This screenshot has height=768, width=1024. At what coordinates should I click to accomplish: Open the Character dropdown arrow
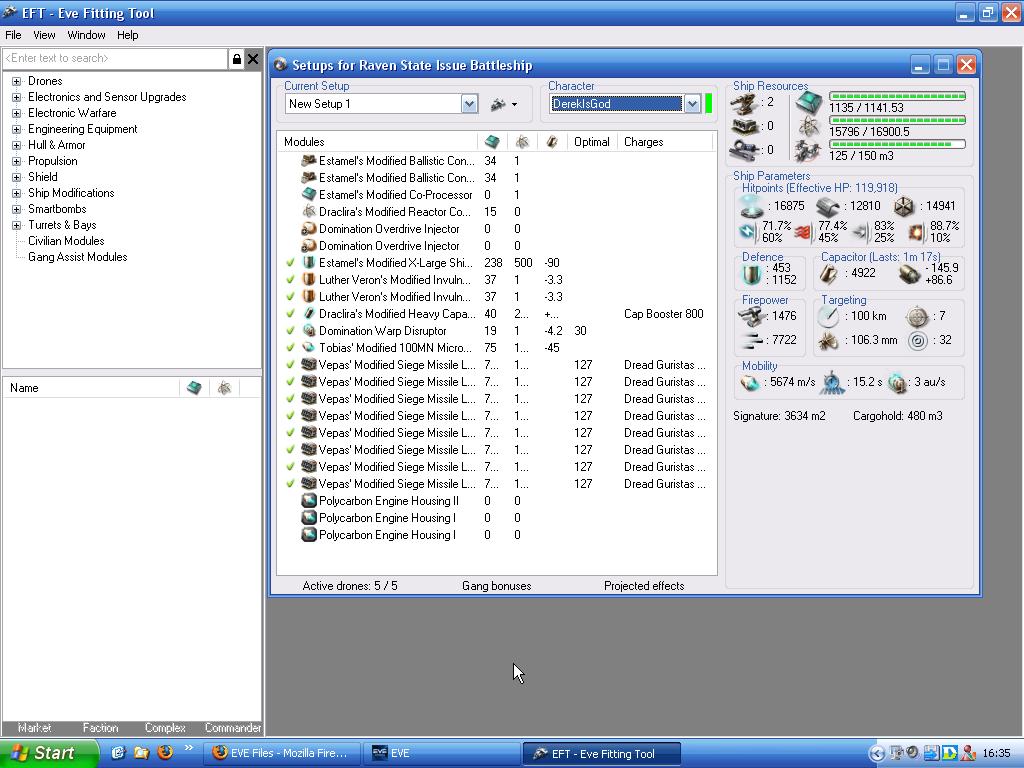692,104
